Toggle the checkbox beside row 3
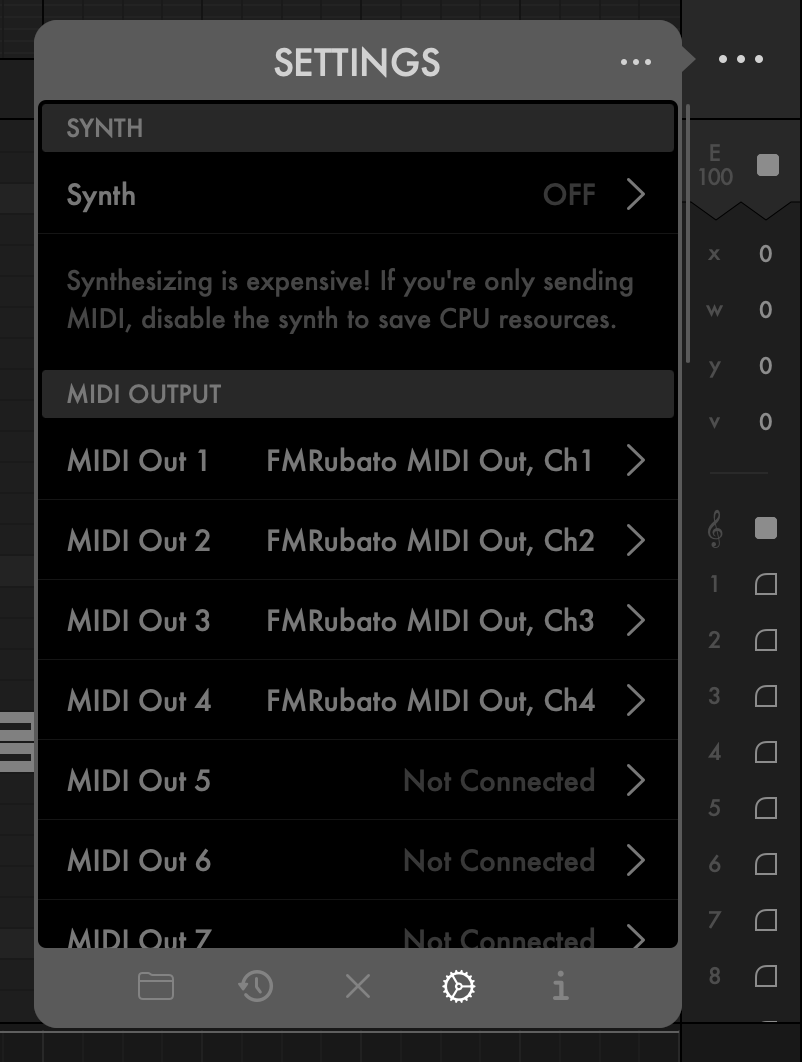Image resolution: width=802 pixels, height=1062 pixels. point(766,696)
